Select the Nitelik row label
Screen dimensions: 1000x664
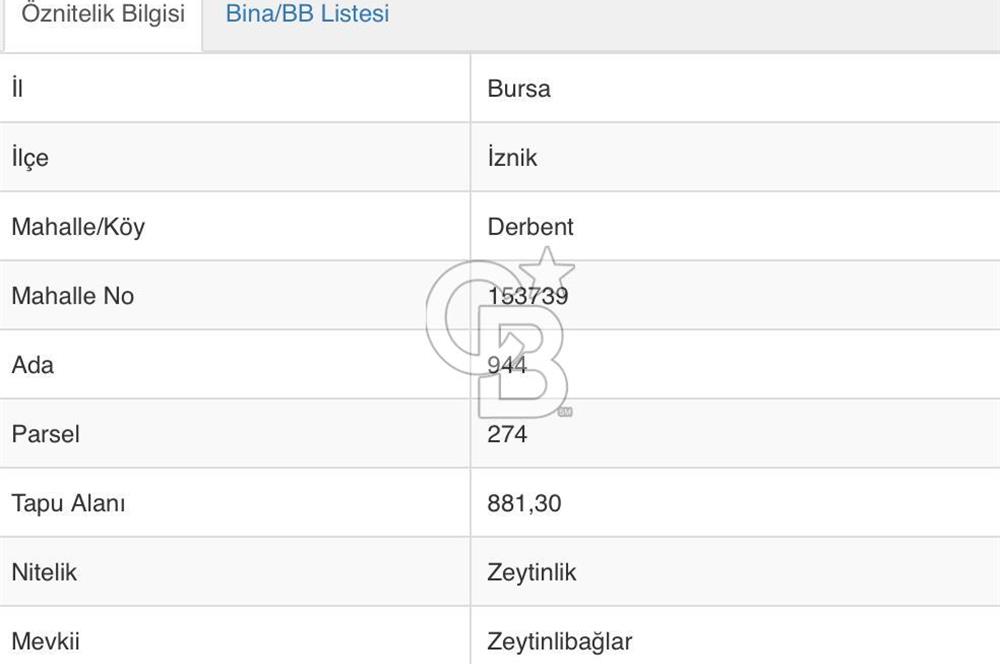click(44, 572)
